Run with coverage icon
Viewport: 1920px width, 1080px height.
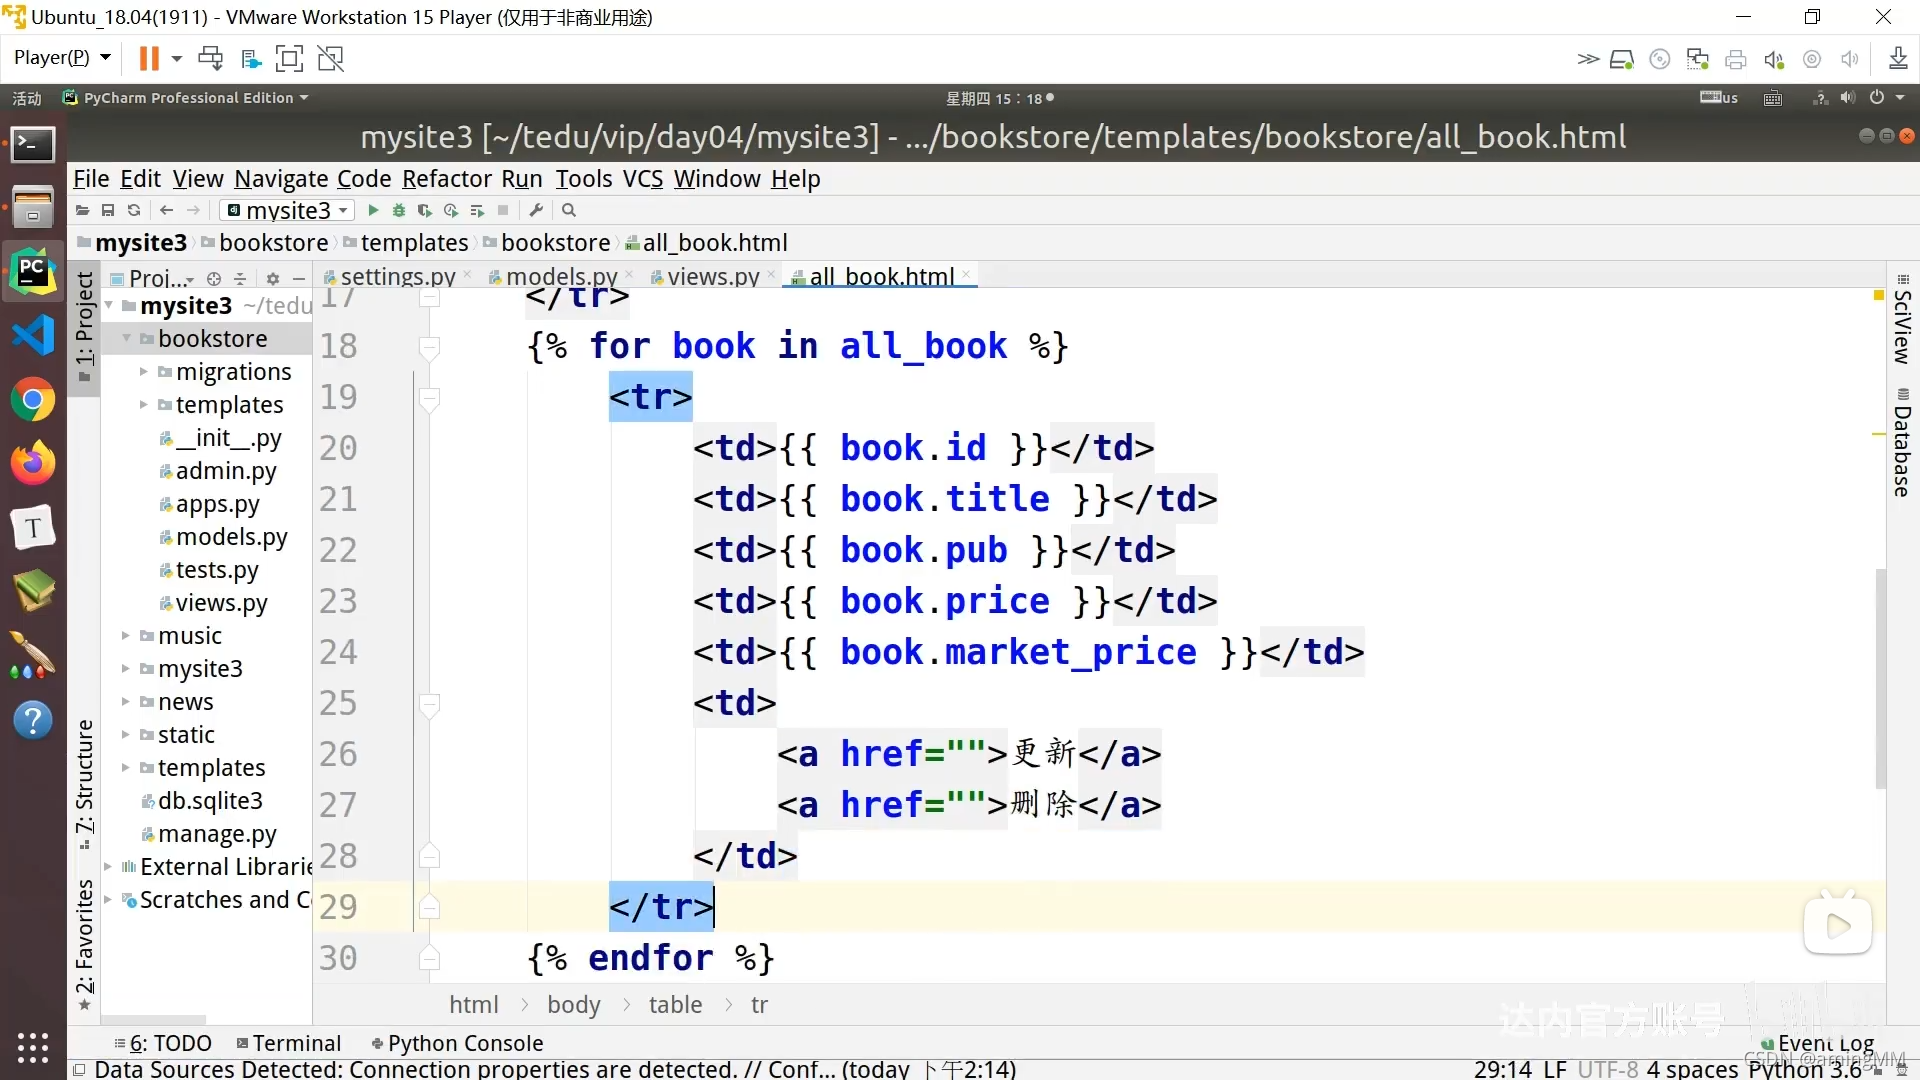[x=425, y=210]
